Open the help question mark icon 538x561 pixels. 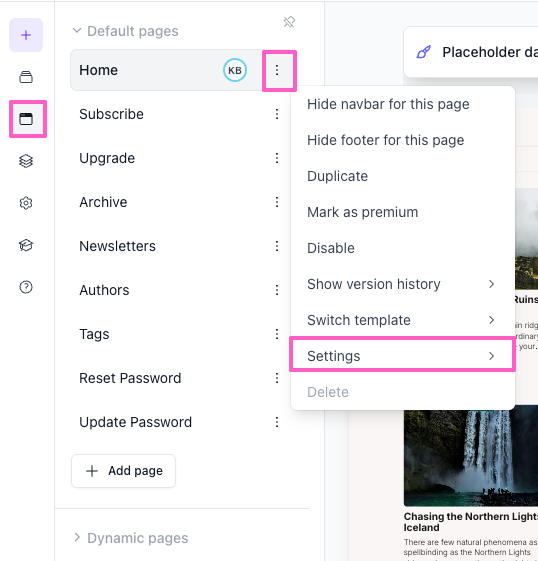coord(26,287)
